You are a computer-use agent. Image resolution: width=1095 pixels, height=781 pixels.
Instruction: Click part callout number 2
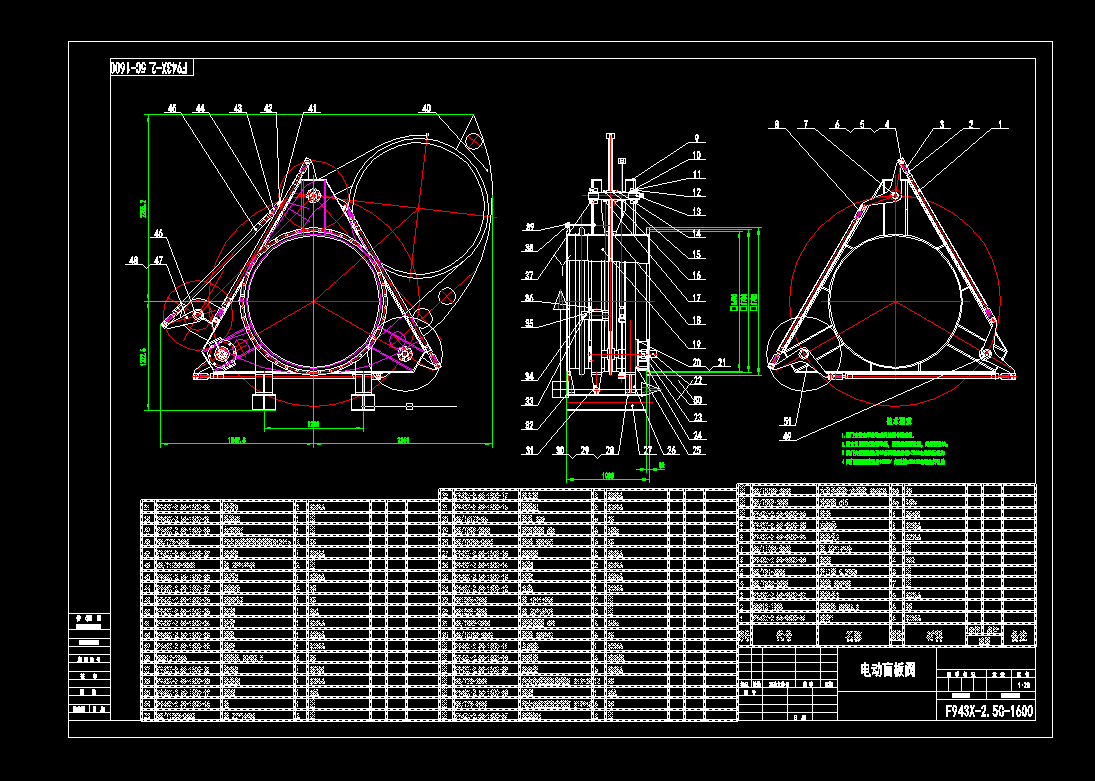(971, 124)
